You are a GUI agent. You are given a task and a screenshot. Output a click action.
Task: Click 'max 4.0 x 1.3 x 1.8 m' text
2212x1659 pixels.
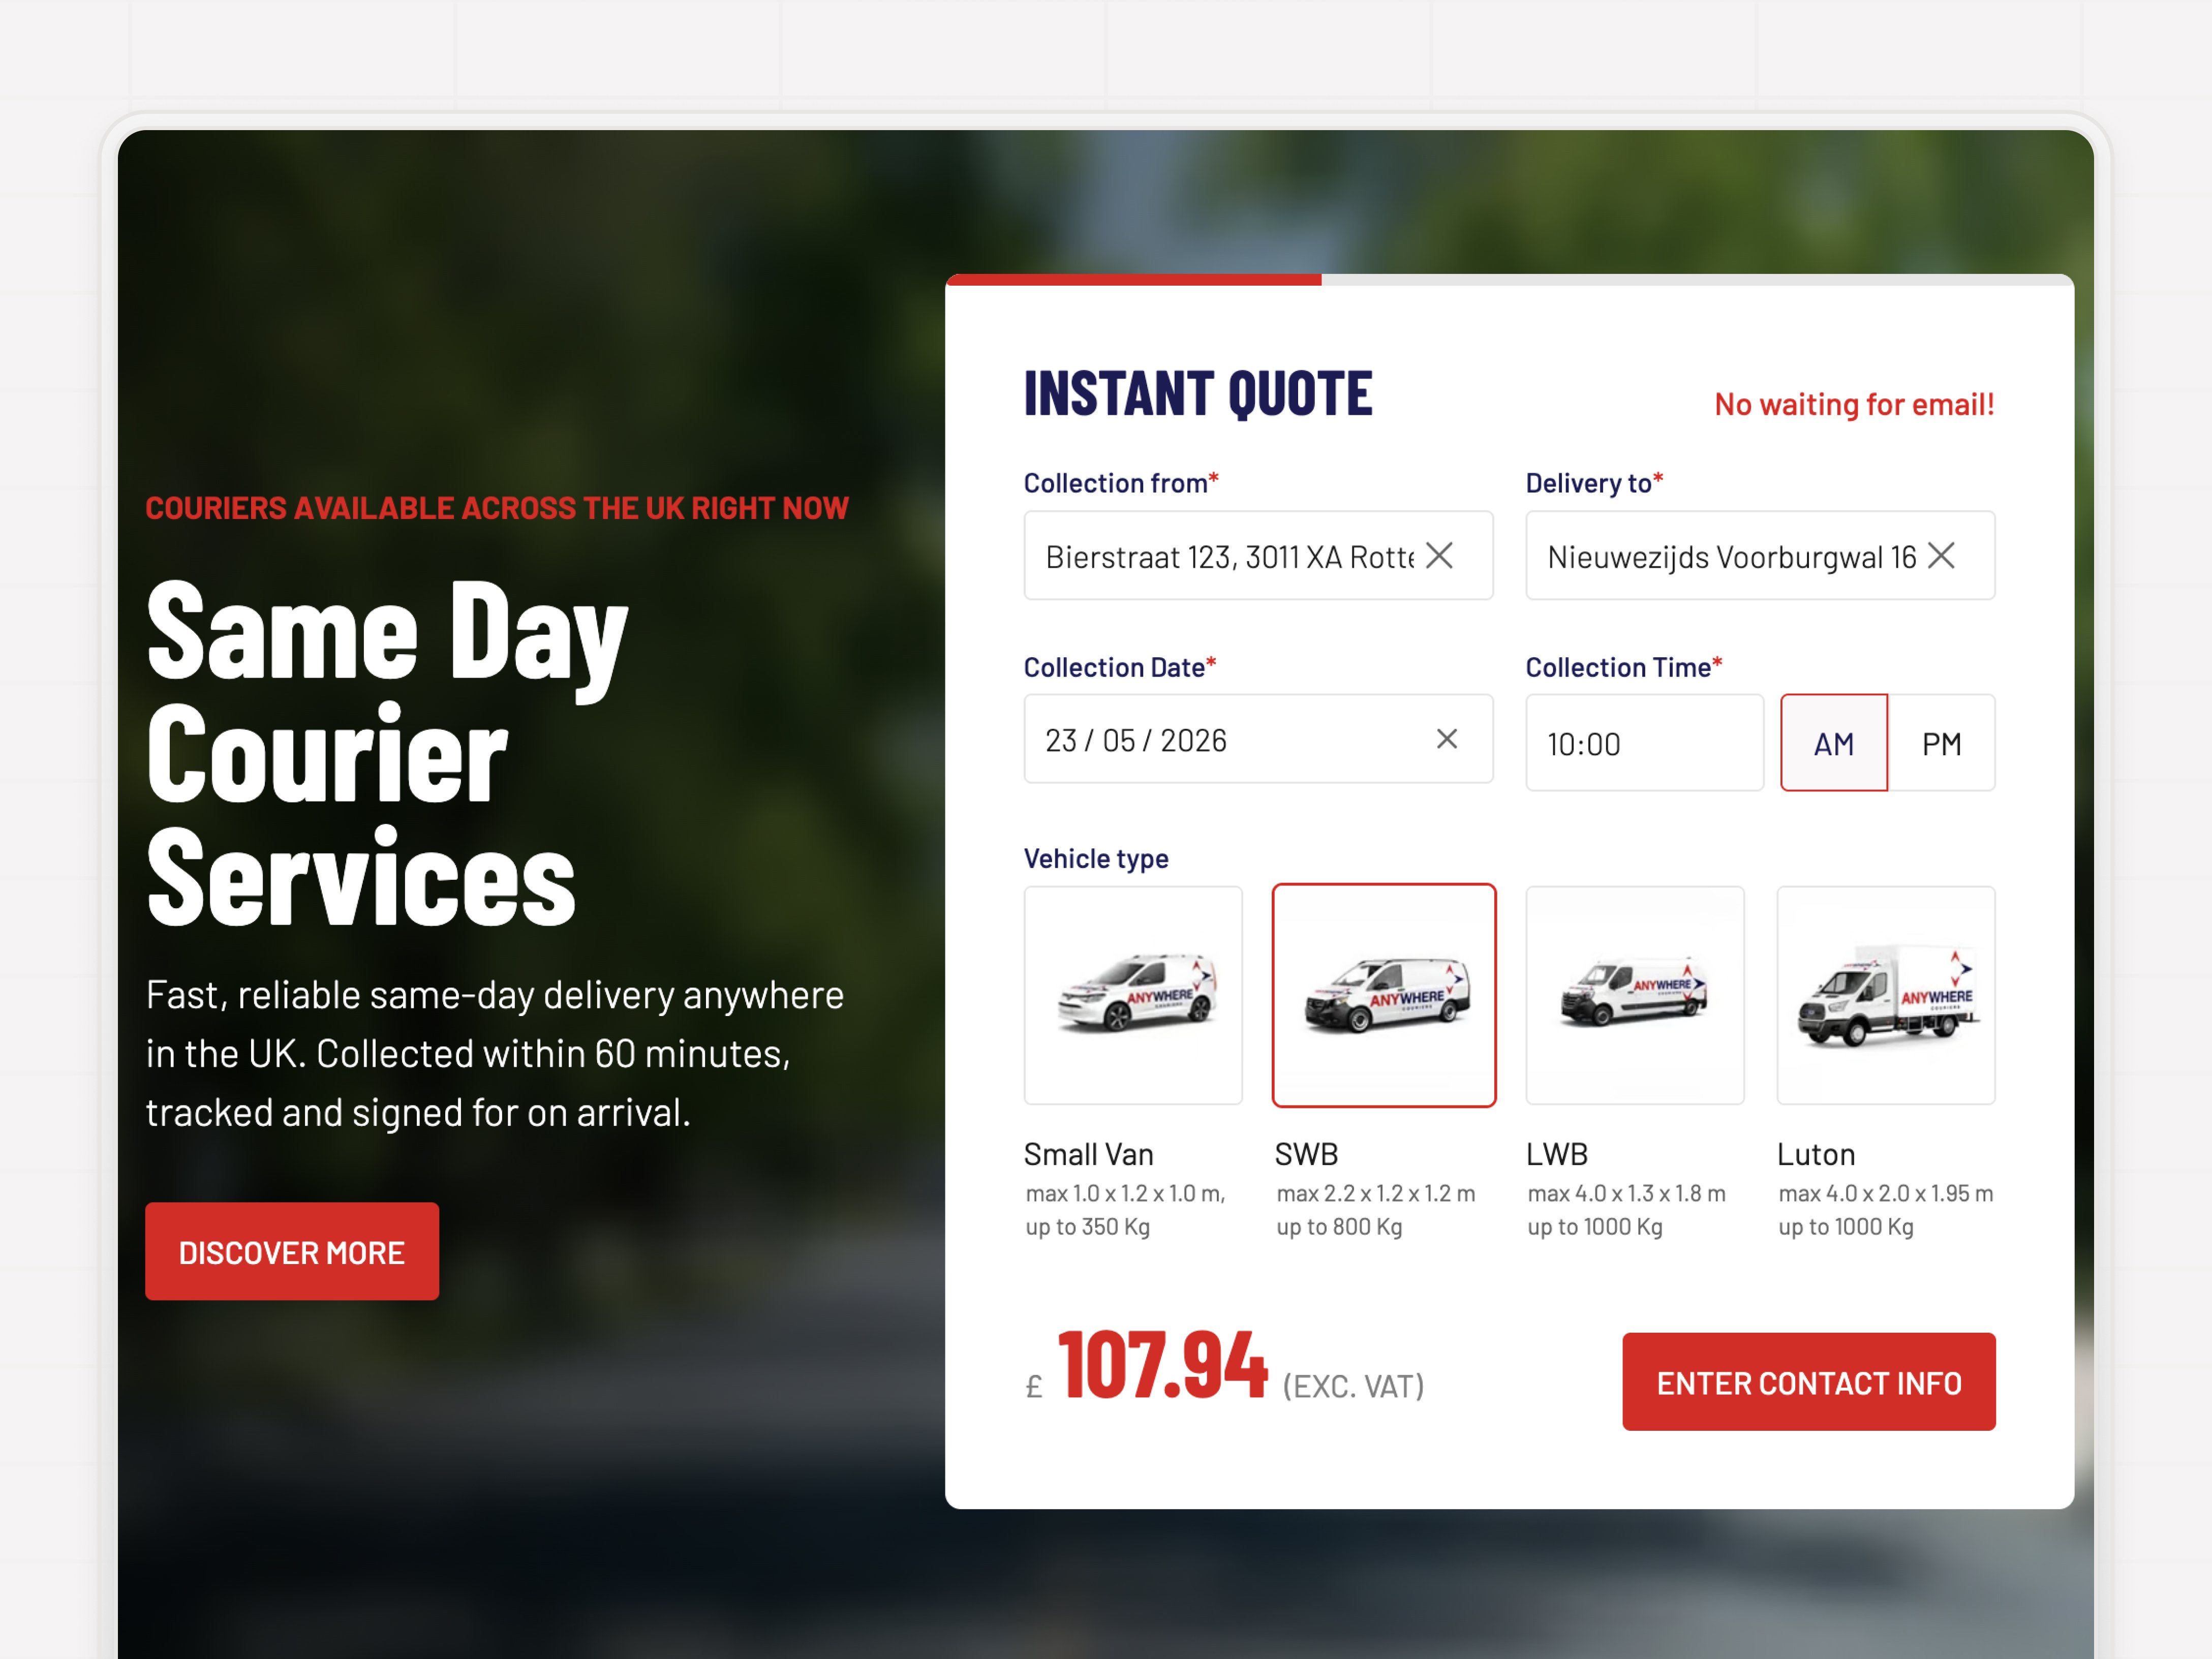pyautogui.click(x=1626, y=1194)
